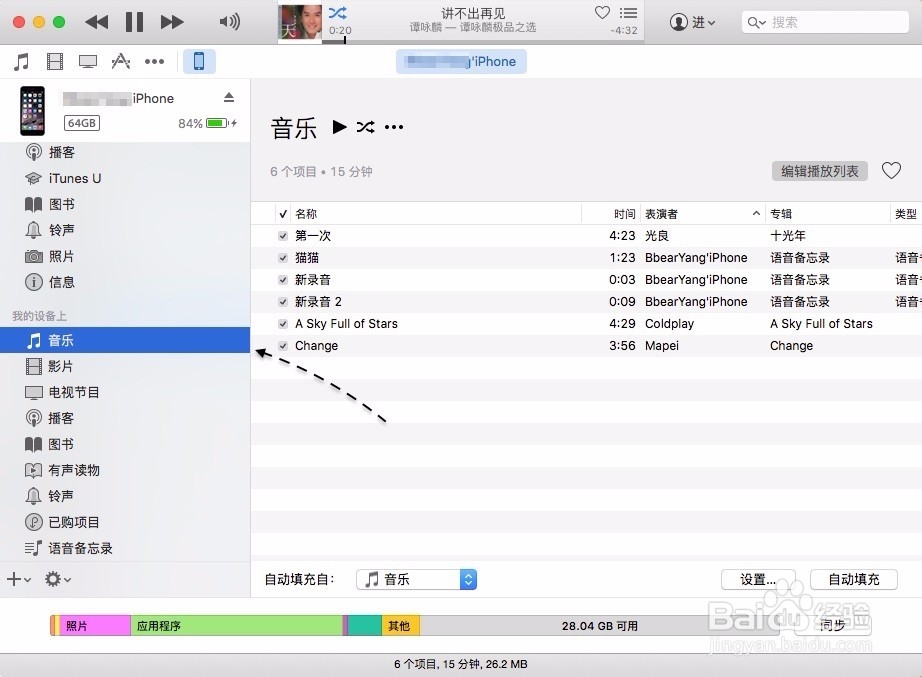The height and width of the screenshot is (677, 922).
Task: Click the iPhone name tab at the top
Action: click(462, 62)
